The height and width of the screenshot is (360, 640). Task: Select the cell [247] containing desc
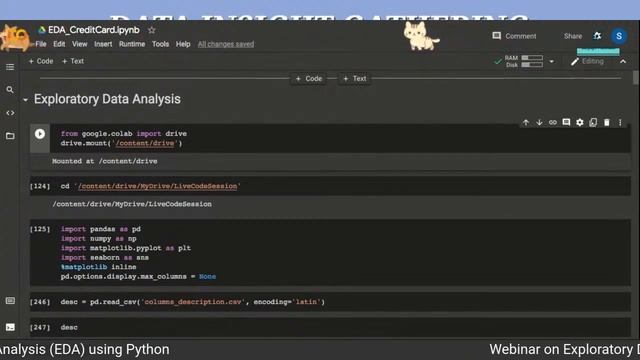pyautogui.click(x=330, y=327)
